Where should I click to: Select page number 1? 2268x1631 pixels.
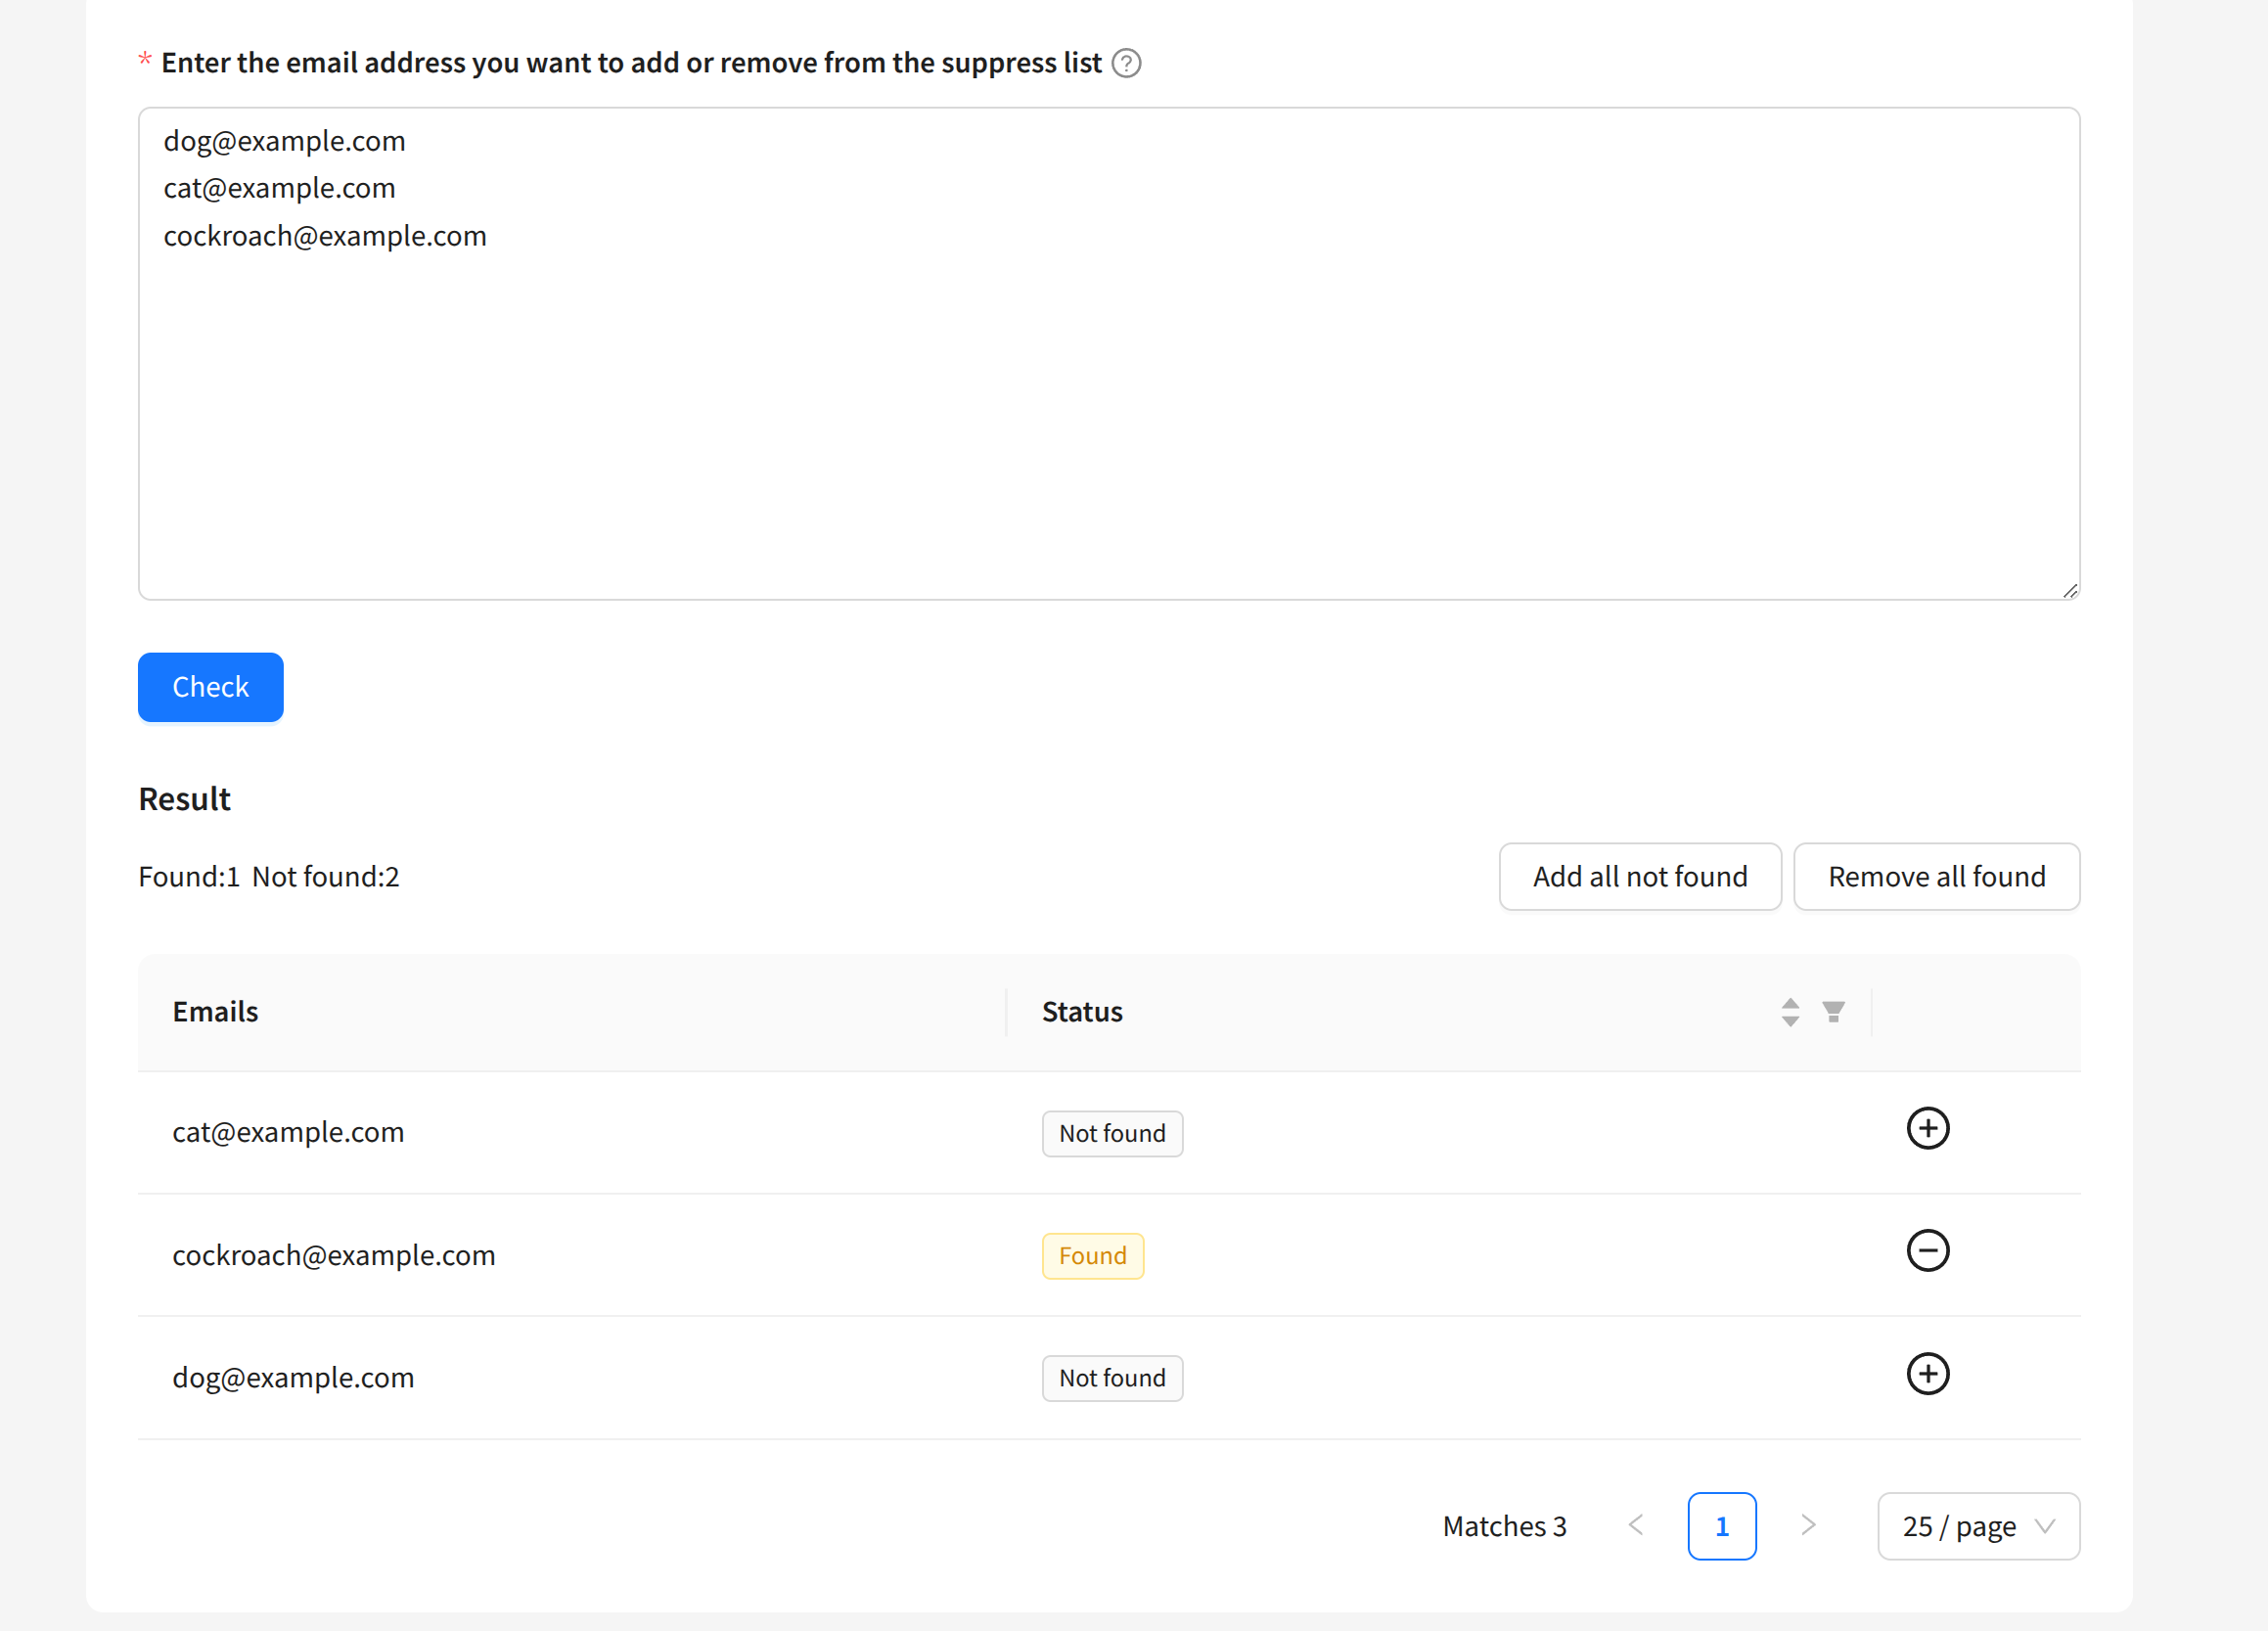(1721, 1526)
